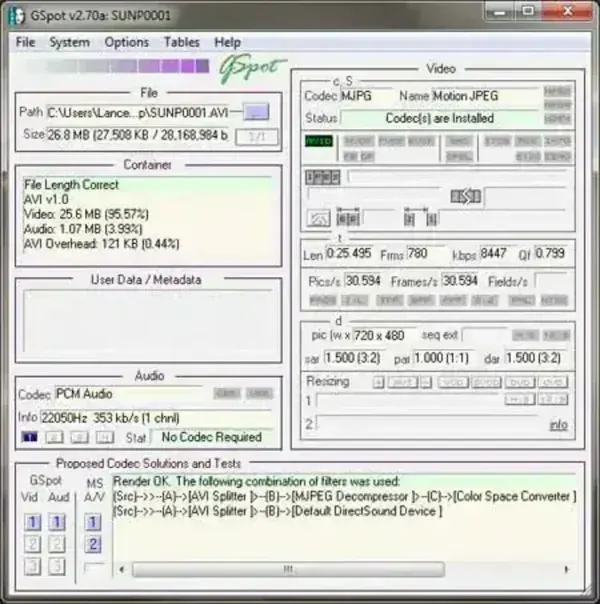Click the empty Fields/s field
600x604 pixels.
click(x=551, y=281)
